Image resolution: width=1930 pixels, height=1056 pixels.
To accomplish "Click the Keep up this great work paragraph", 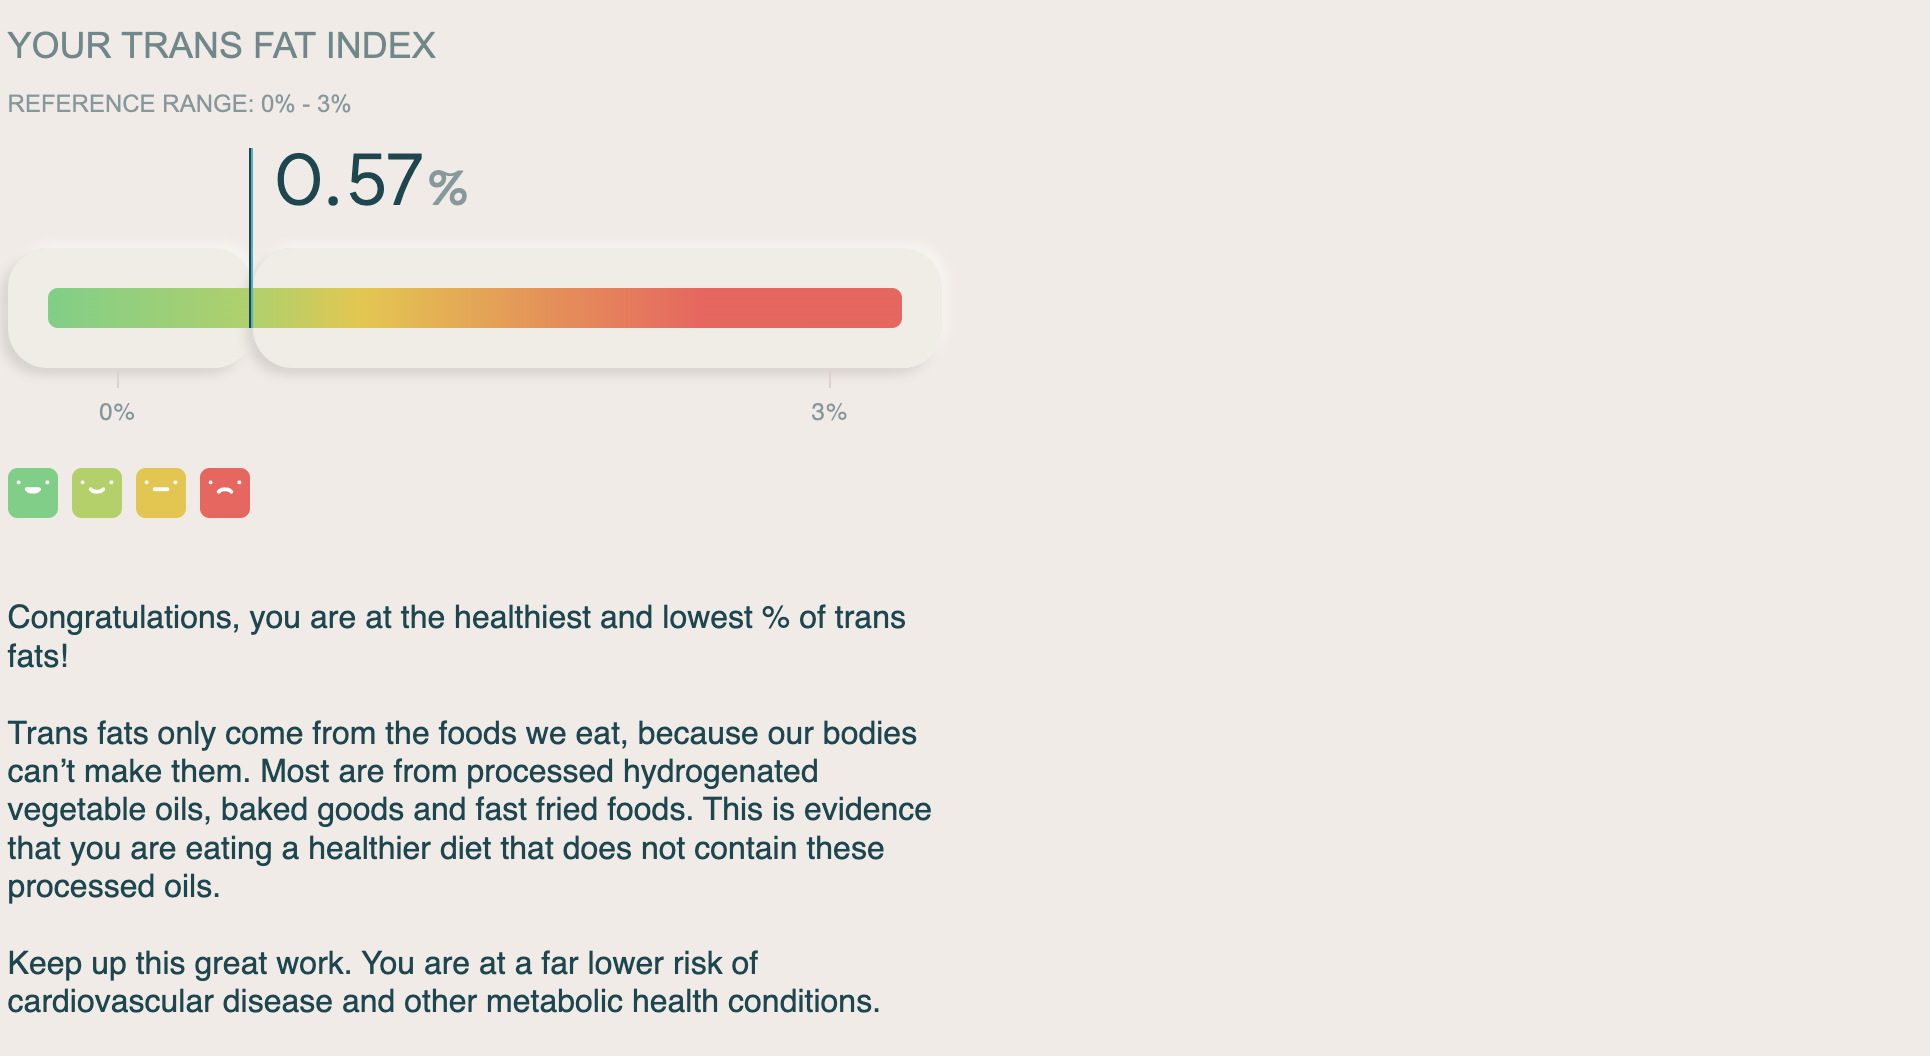I will coord(443,982).
